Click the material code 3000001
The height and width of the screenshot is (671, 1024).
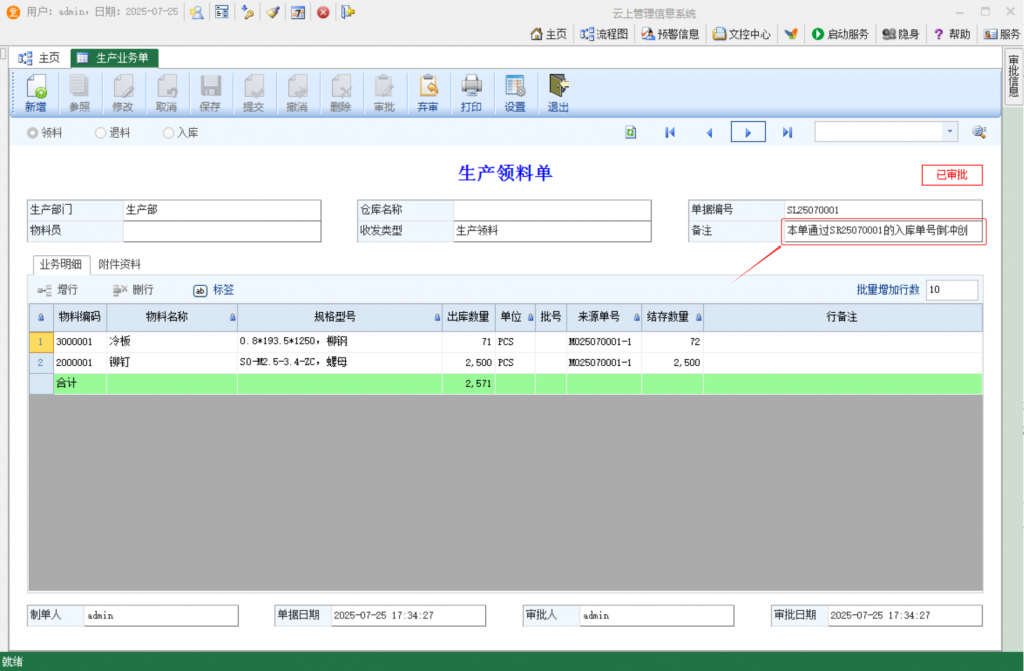click(80, 342)
